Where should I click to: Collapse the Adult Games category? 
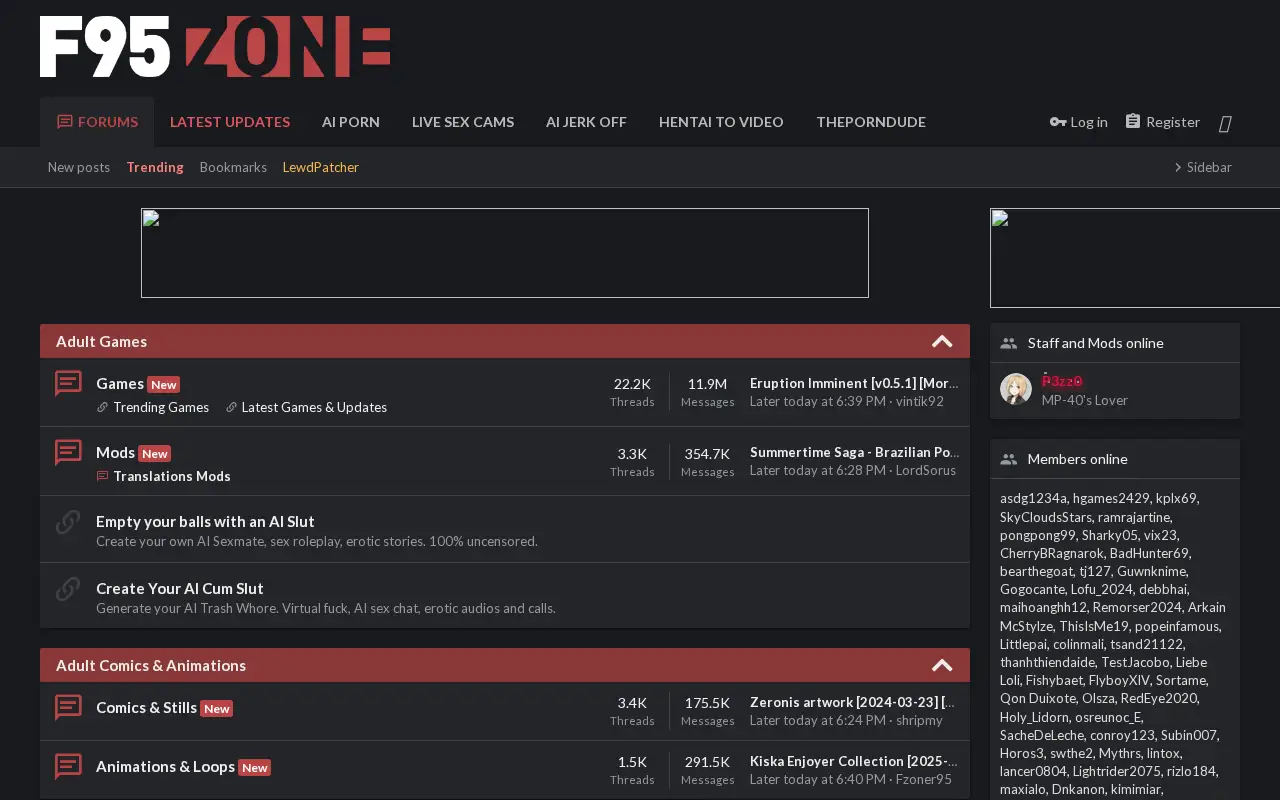(x=942, y=341)
